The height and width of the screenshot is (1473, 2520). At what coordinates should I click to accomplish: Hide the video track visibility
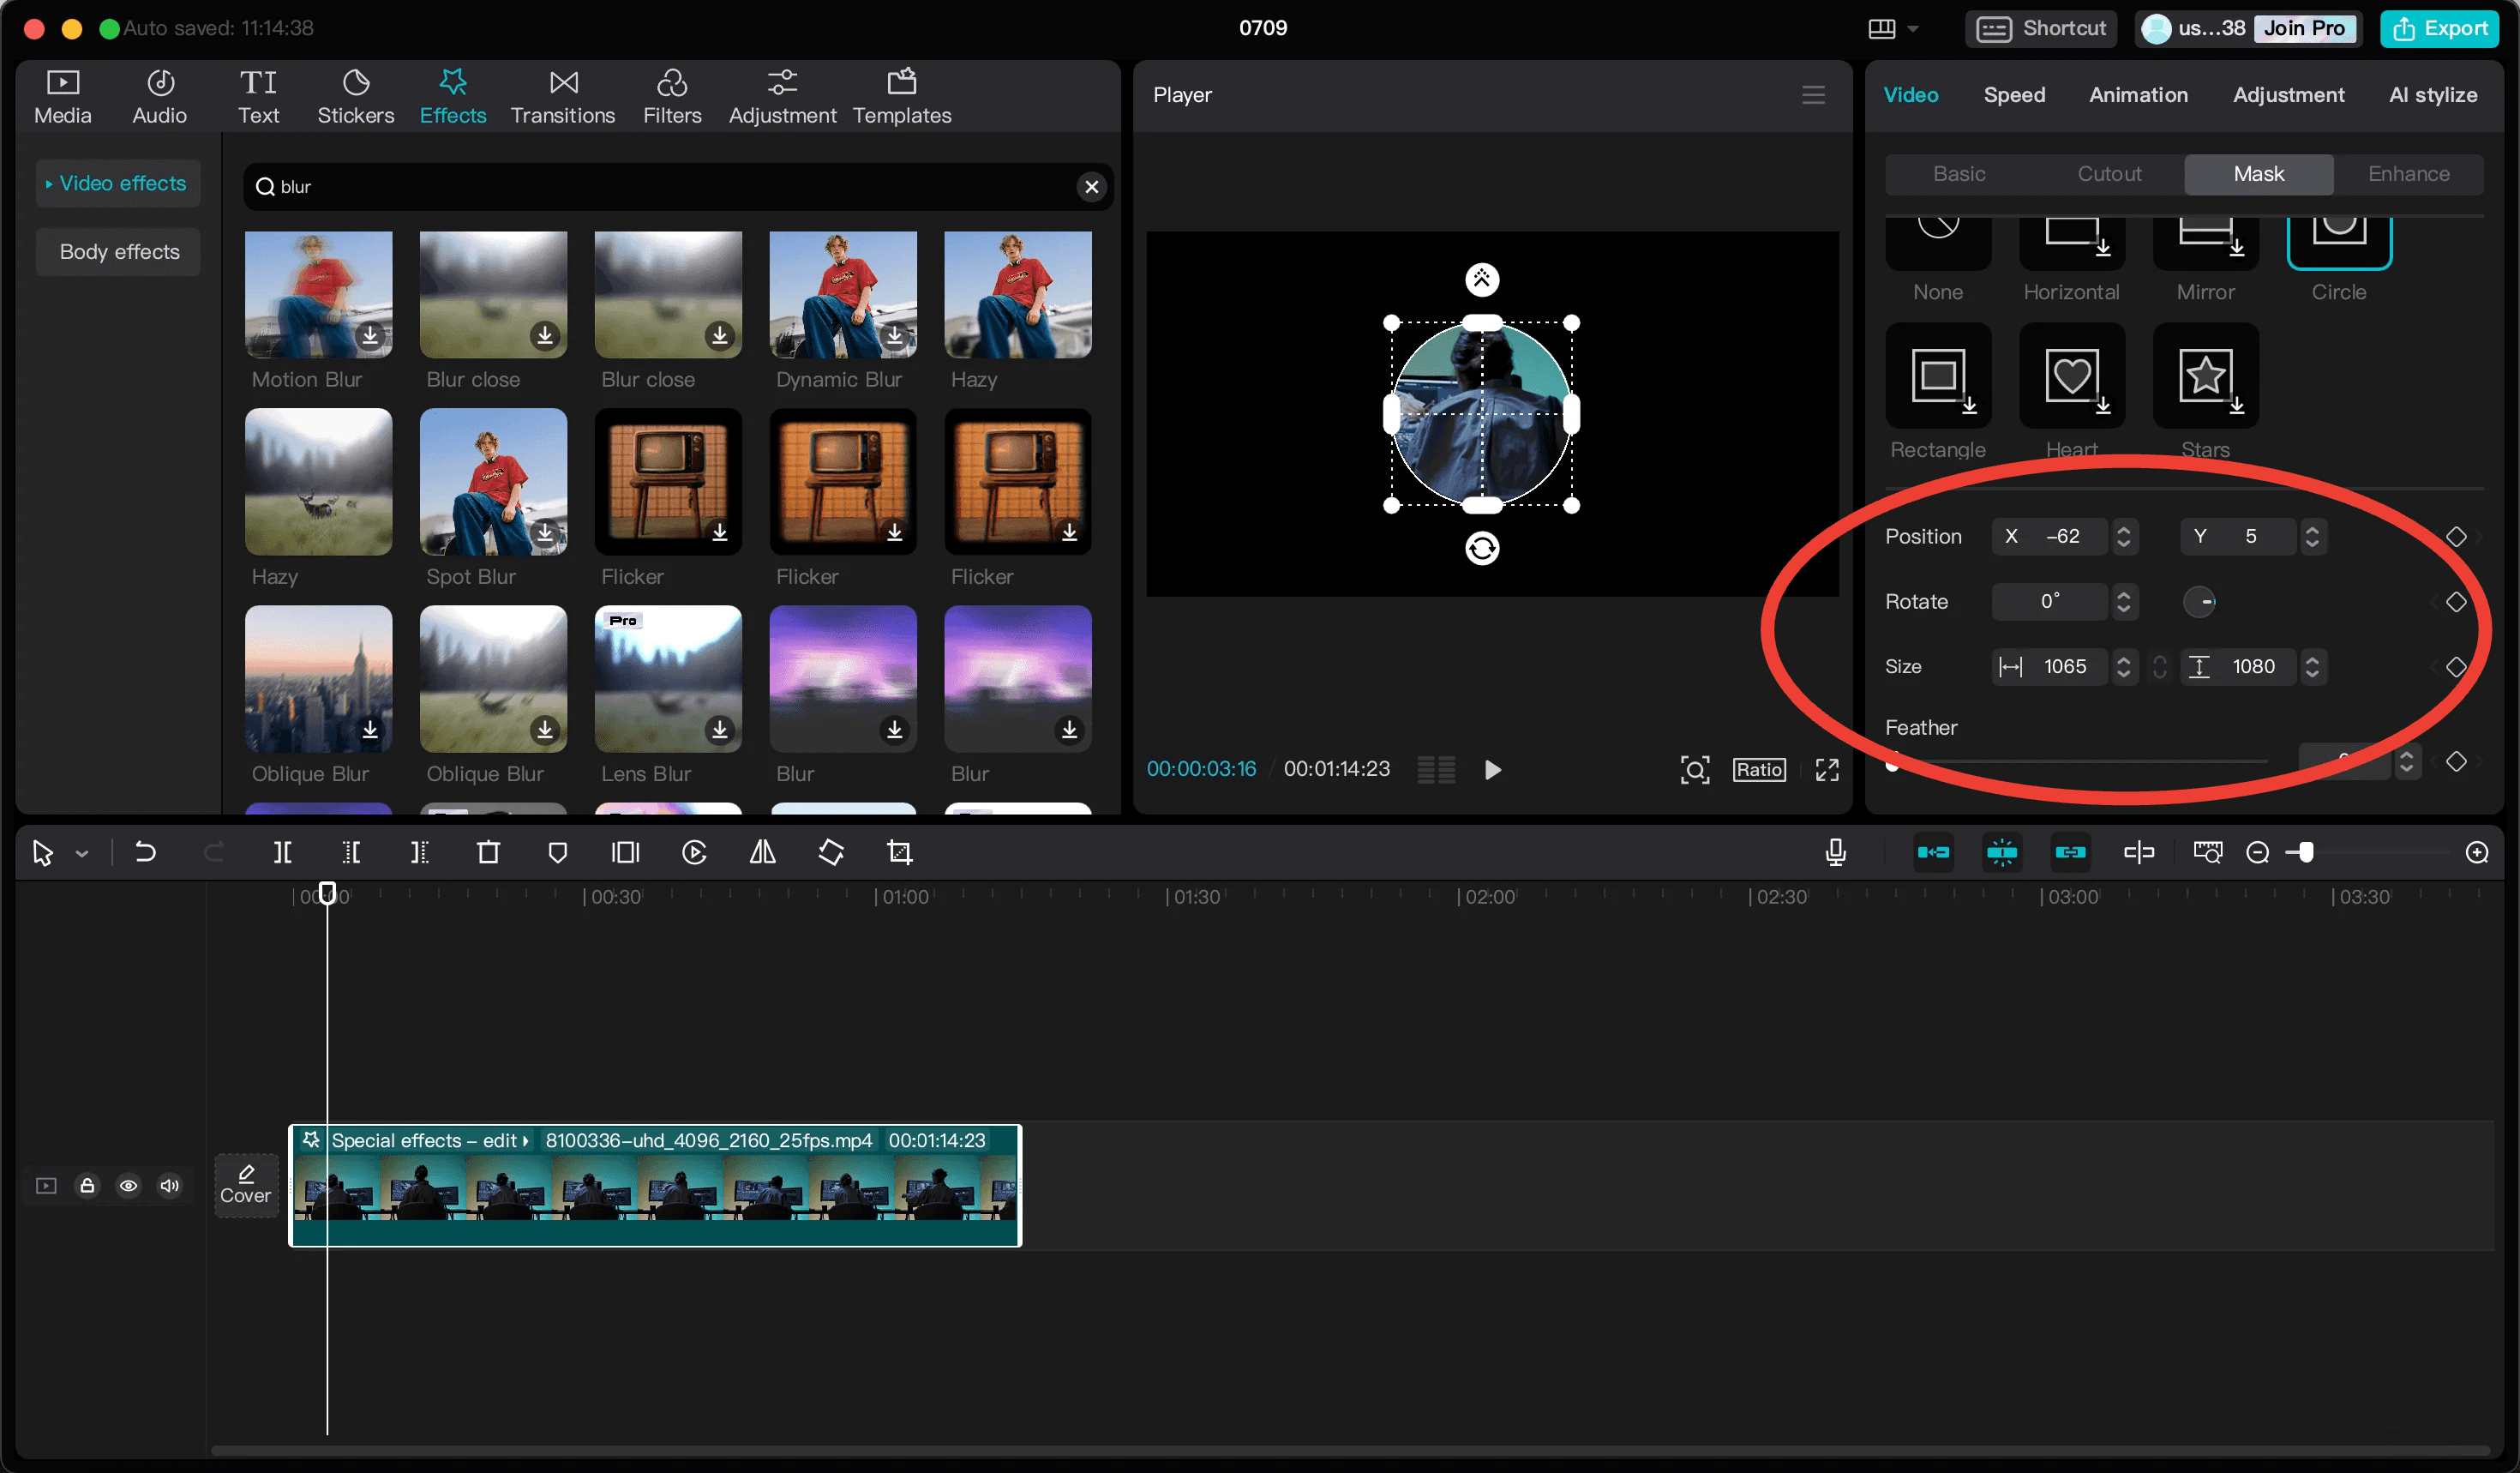[128, 1186]
